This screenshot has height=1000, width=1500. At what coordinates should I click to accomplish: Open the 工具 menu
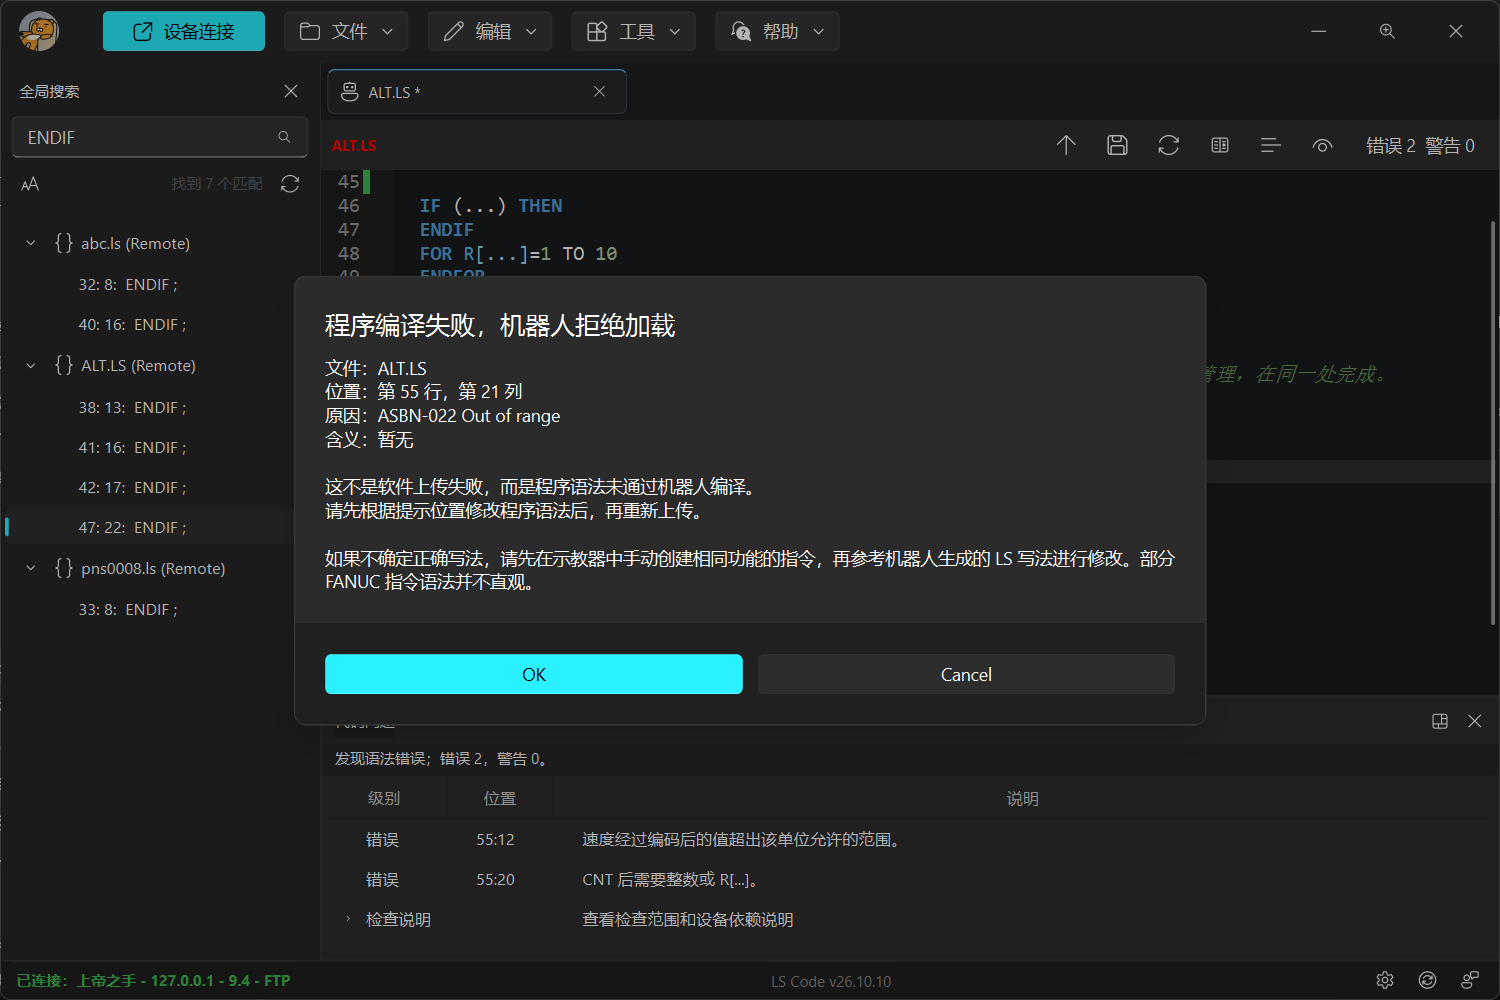point(634,31)
